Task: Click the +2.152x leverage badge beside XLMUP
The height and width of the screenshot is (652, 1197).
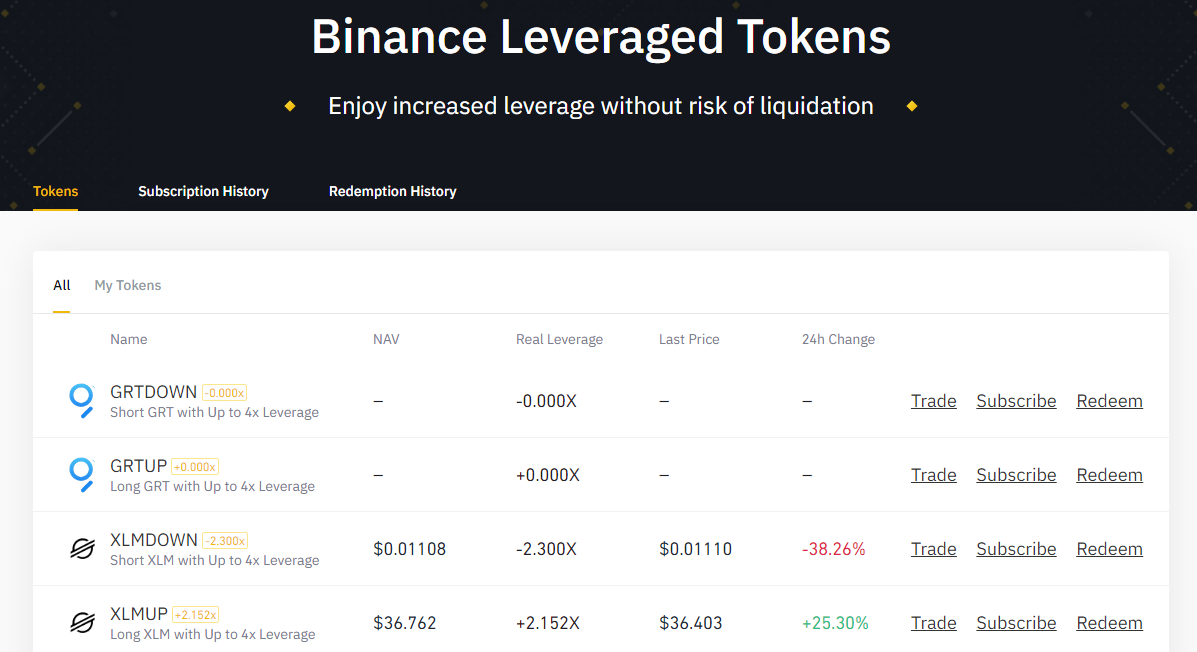Action: click(x=196, y=615)
